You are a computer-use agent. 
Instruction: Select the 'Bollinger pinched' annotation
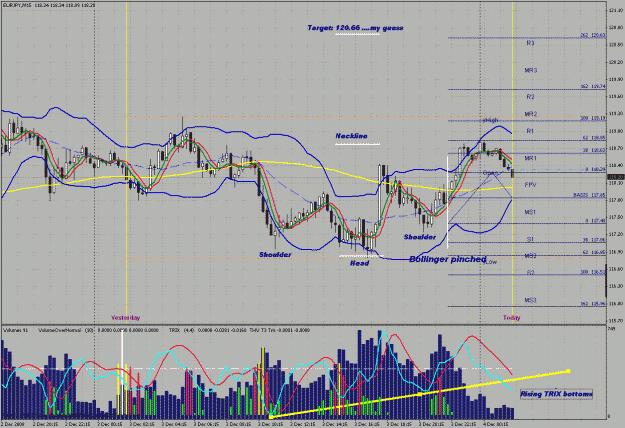448,259
